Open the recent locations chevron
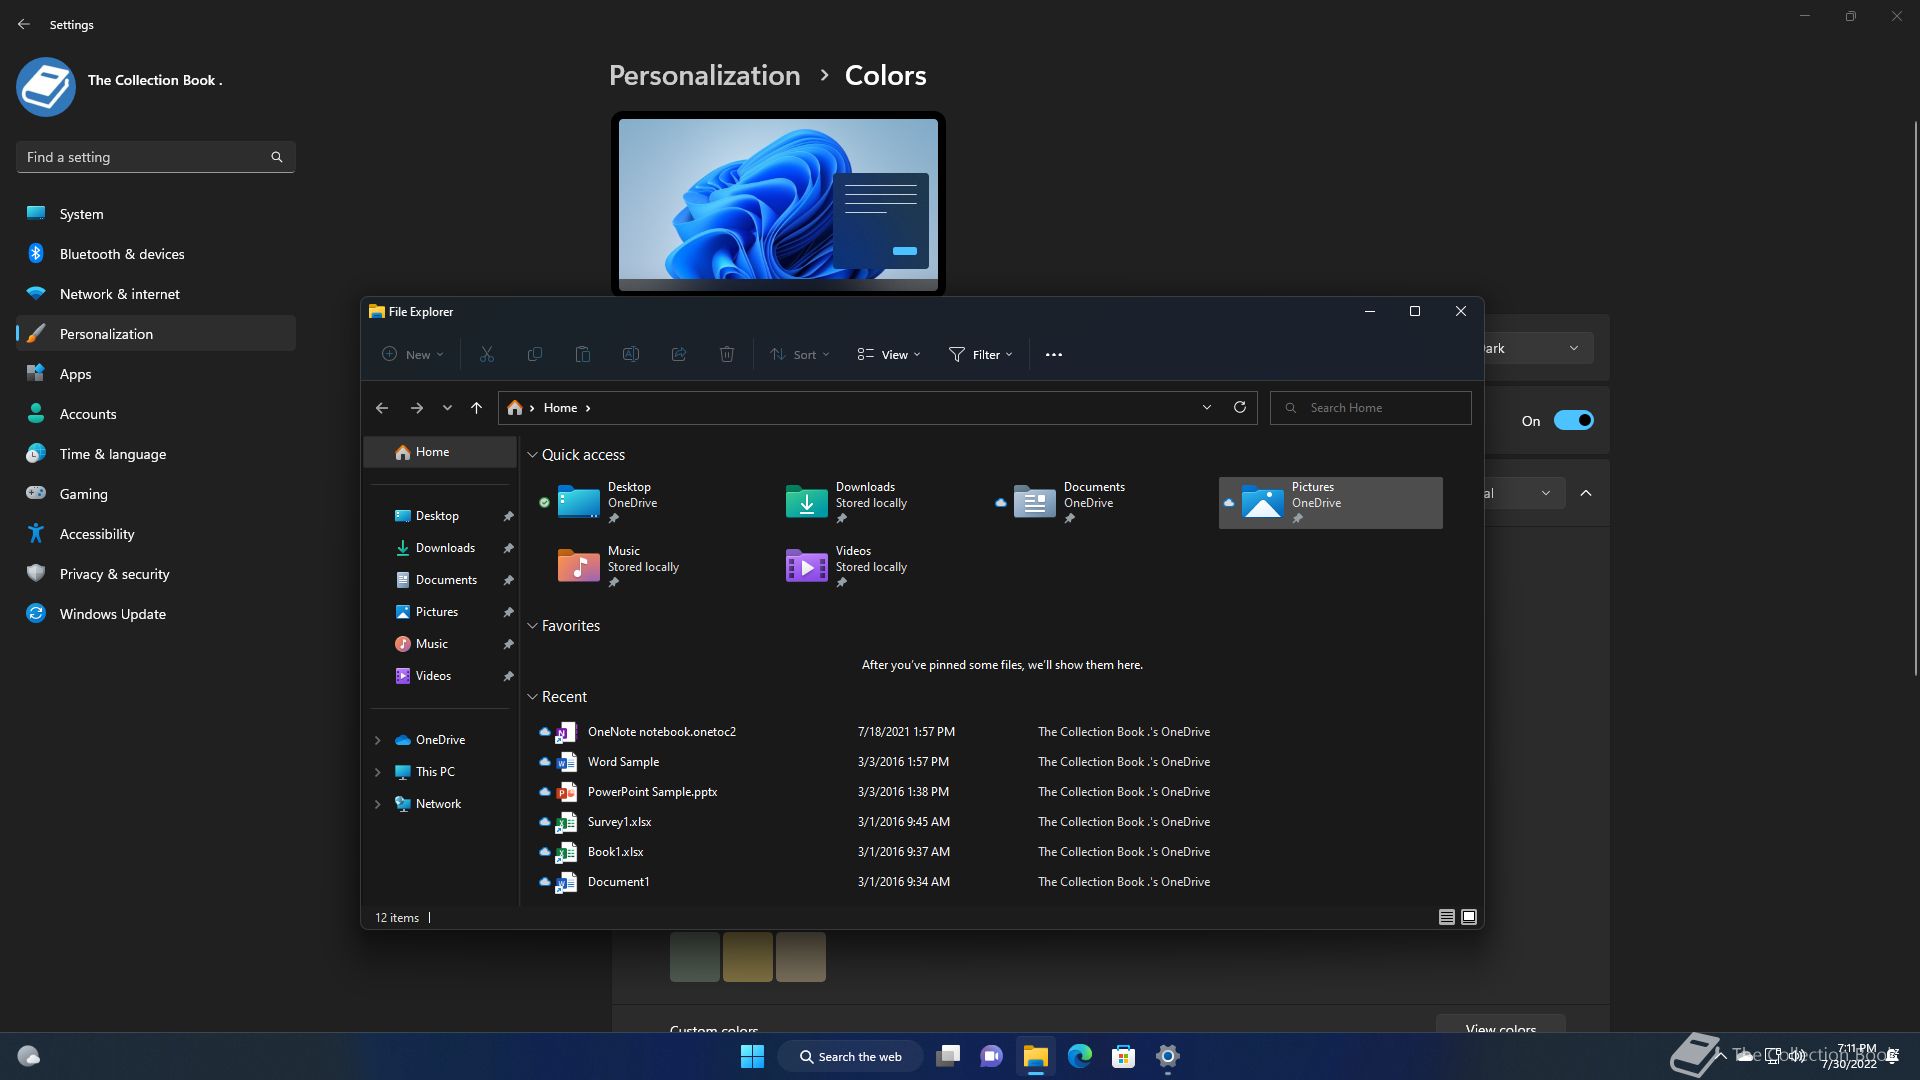1920x1080 pixels. click(x=447, y=408)
